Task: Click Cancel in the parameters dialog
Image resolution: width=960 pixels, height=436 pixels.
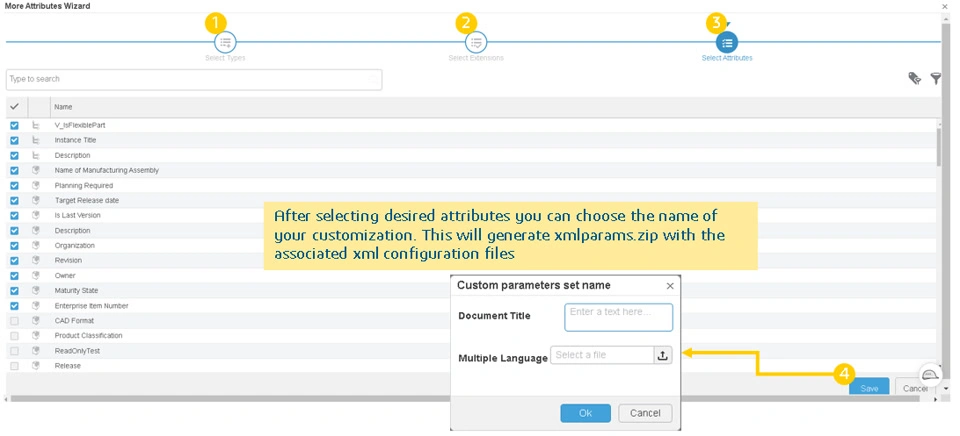Action: [645, 412]
